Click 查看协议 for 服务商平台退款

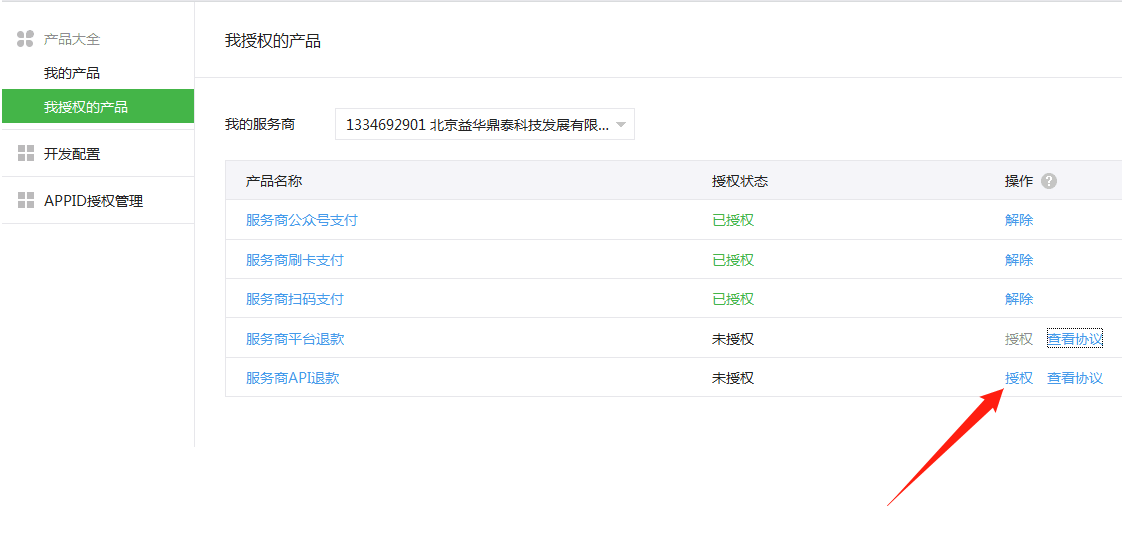1074,339
